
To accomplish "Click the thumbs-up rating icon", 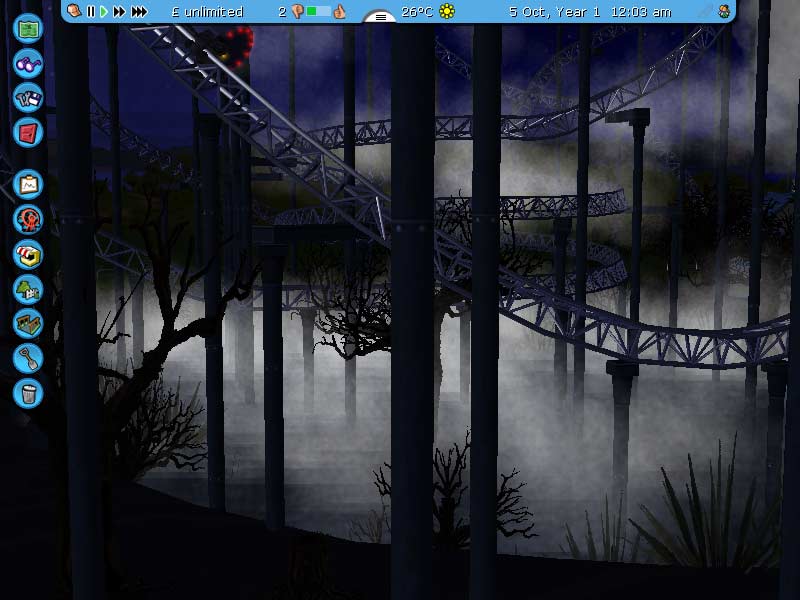I will coord(339,11).
